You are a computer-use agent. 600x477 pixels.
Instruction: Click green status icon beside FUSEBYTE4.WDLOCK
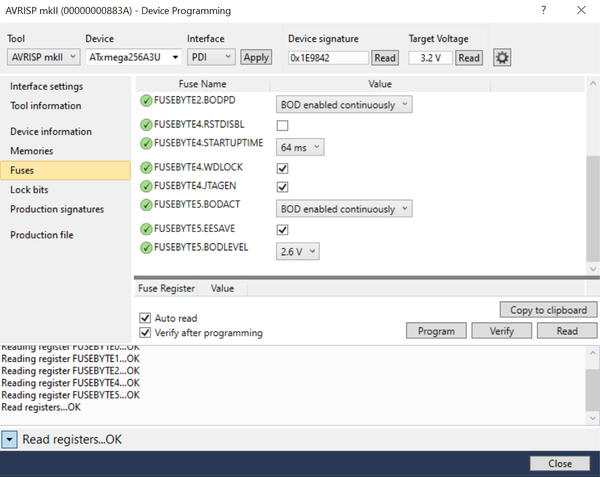[x=146, y=168]
